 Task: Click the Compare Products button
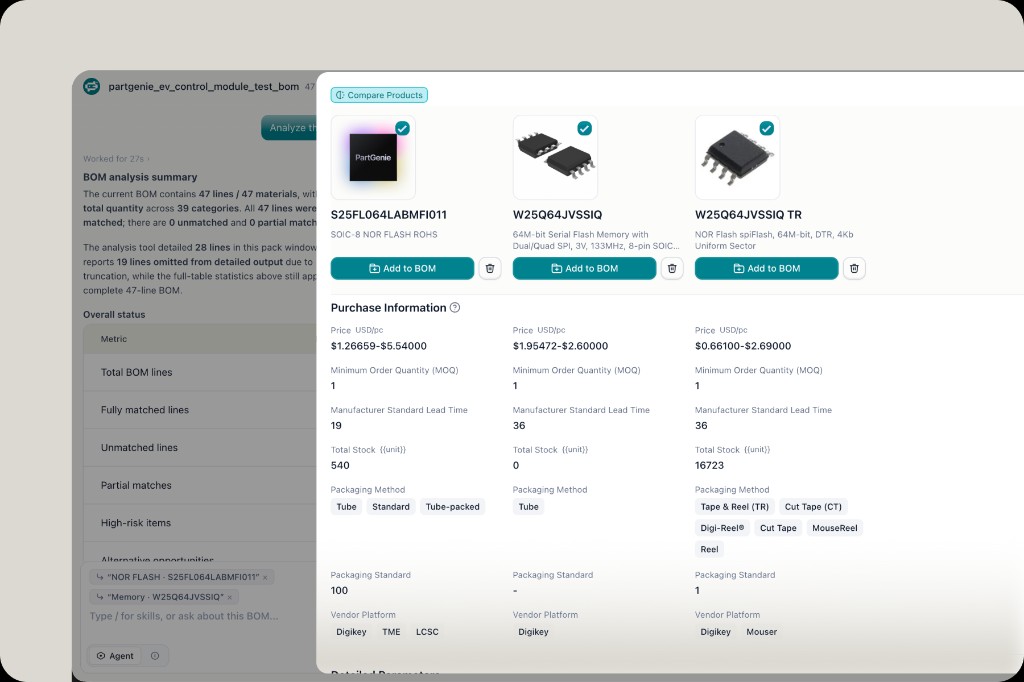379,95
